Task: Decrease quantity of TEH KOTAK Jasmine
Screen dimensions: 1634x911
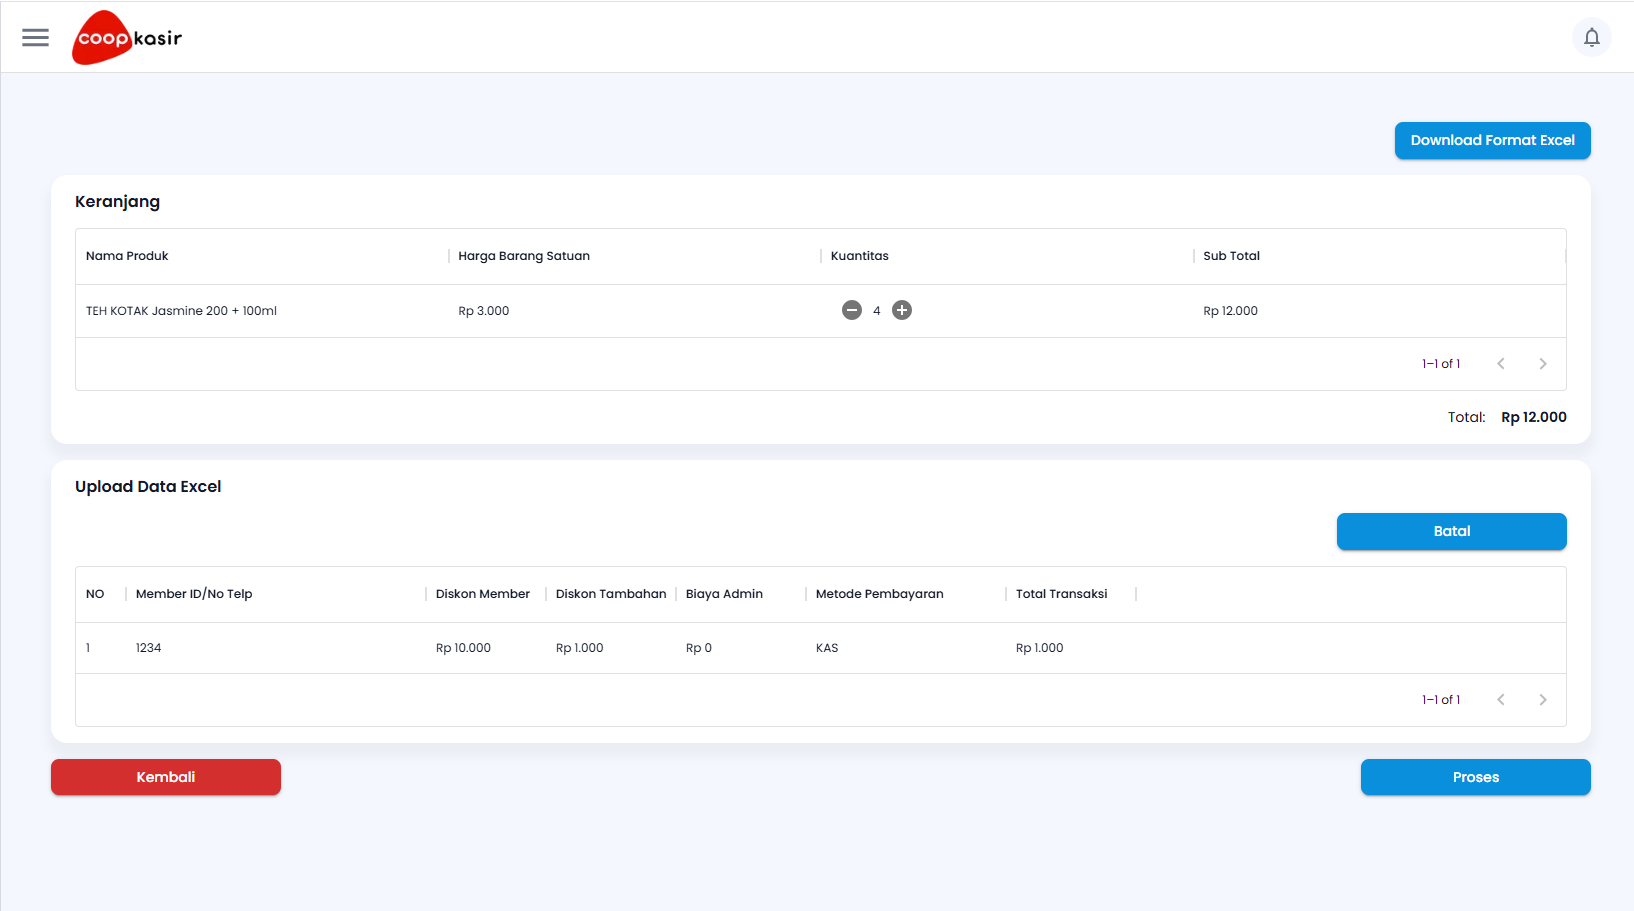Action: pyautogui.click(x=851, y=310)
